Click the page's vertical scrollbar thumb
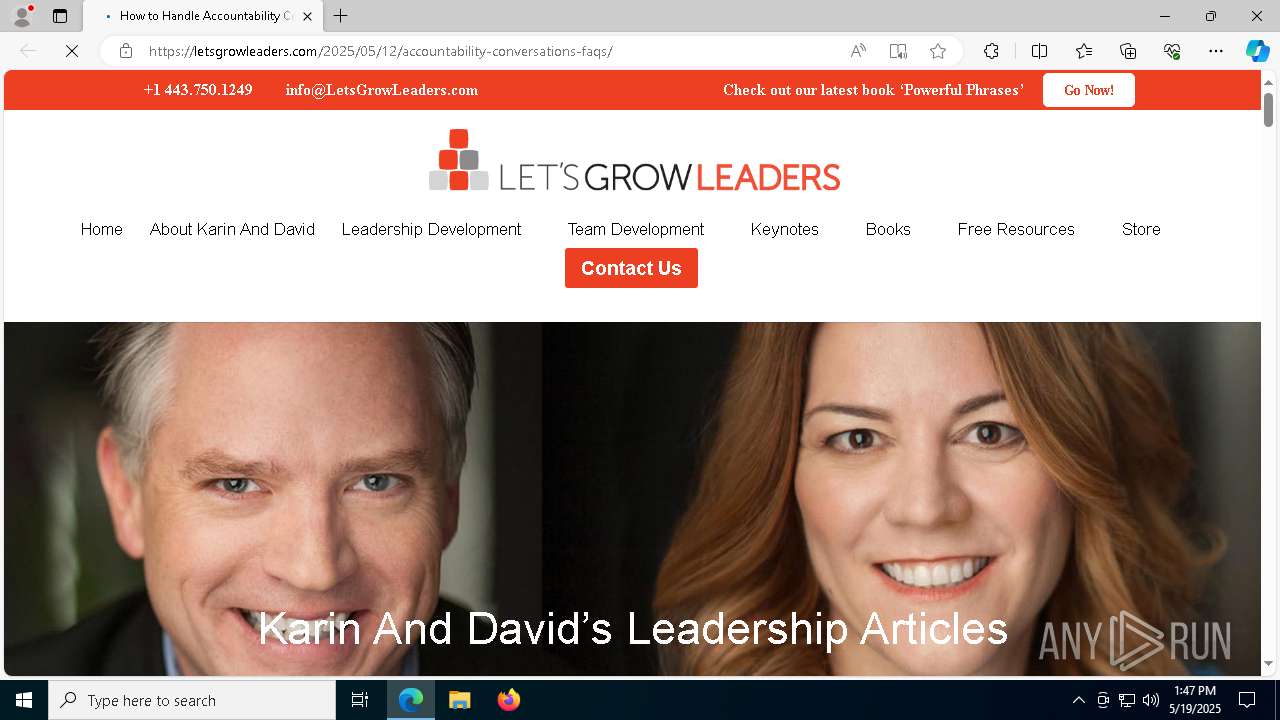This screenshot has height=720, width=1280. [1268, 110]
